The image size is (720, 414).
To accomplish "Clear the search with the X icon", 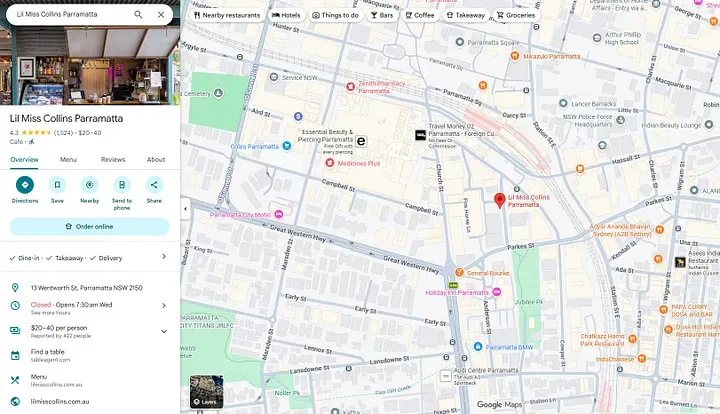I will pos(161,15).
